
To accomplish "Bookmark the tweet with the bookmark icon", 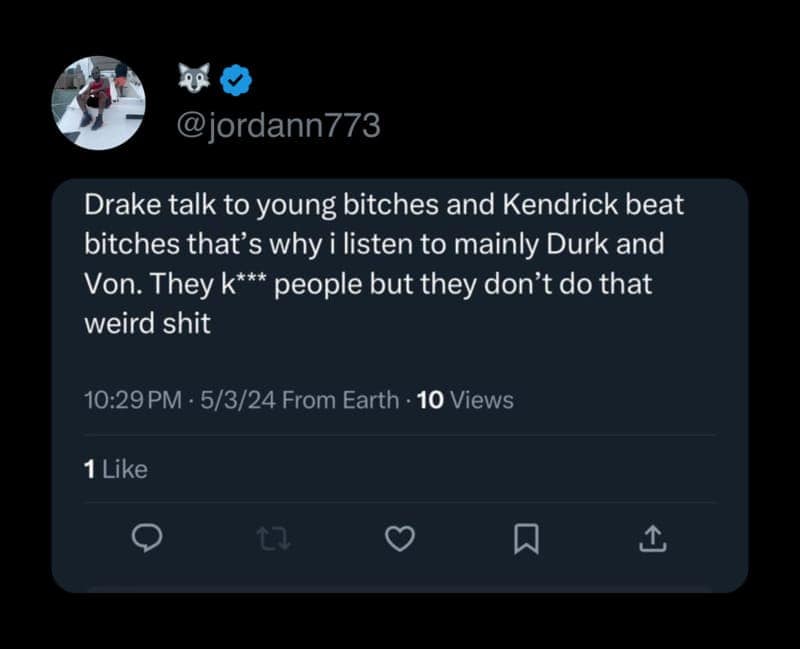I will pos(526,539).
